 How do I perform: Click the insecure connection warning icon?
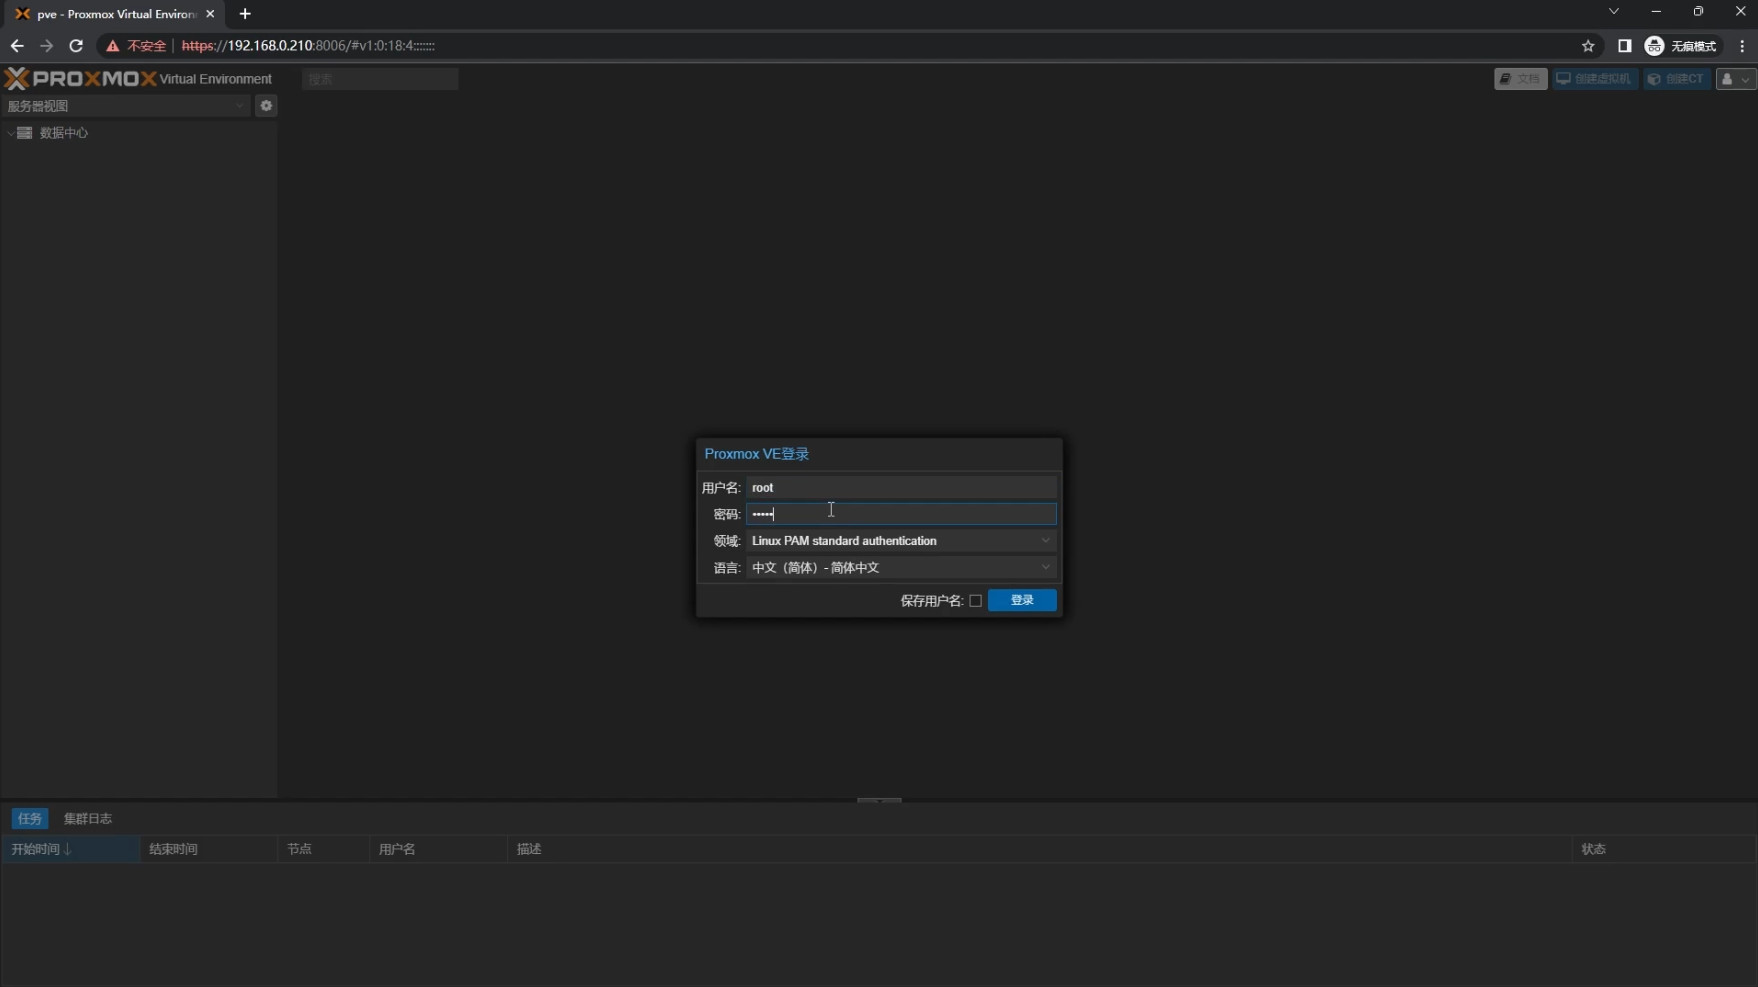[x=113, y=46]
